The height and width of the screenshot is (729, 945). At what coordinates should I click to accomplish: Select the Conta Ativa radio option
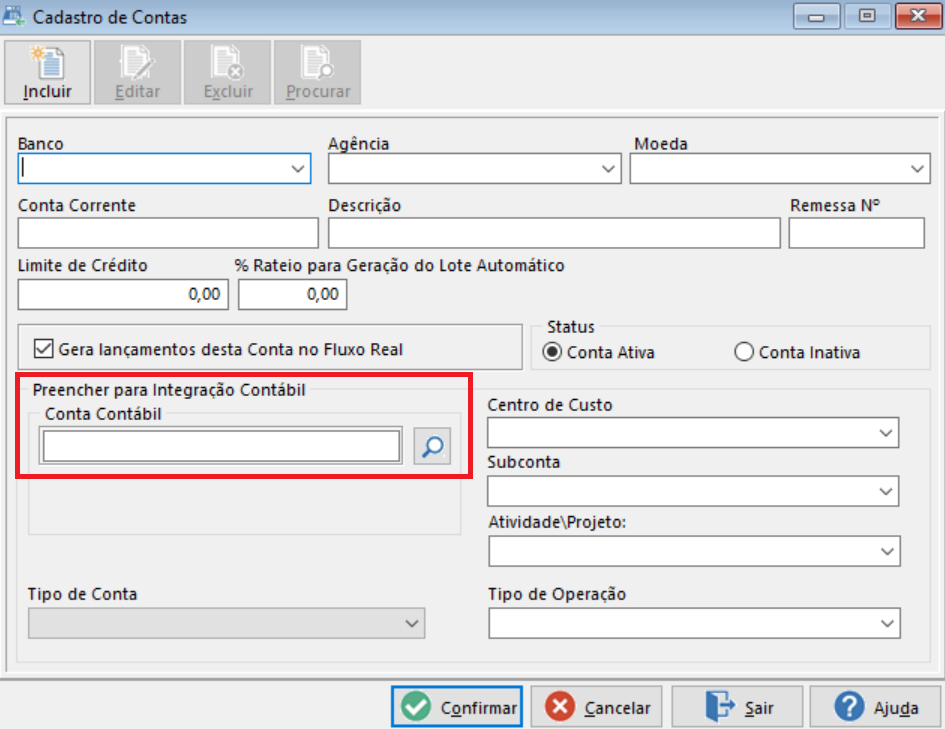[x=552, y=352]
